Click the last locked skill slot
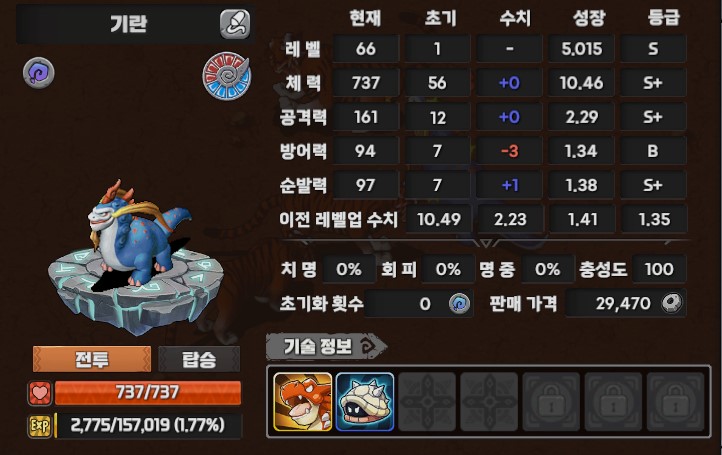Viewport: 722px width, 455px height. click(675, 402)
